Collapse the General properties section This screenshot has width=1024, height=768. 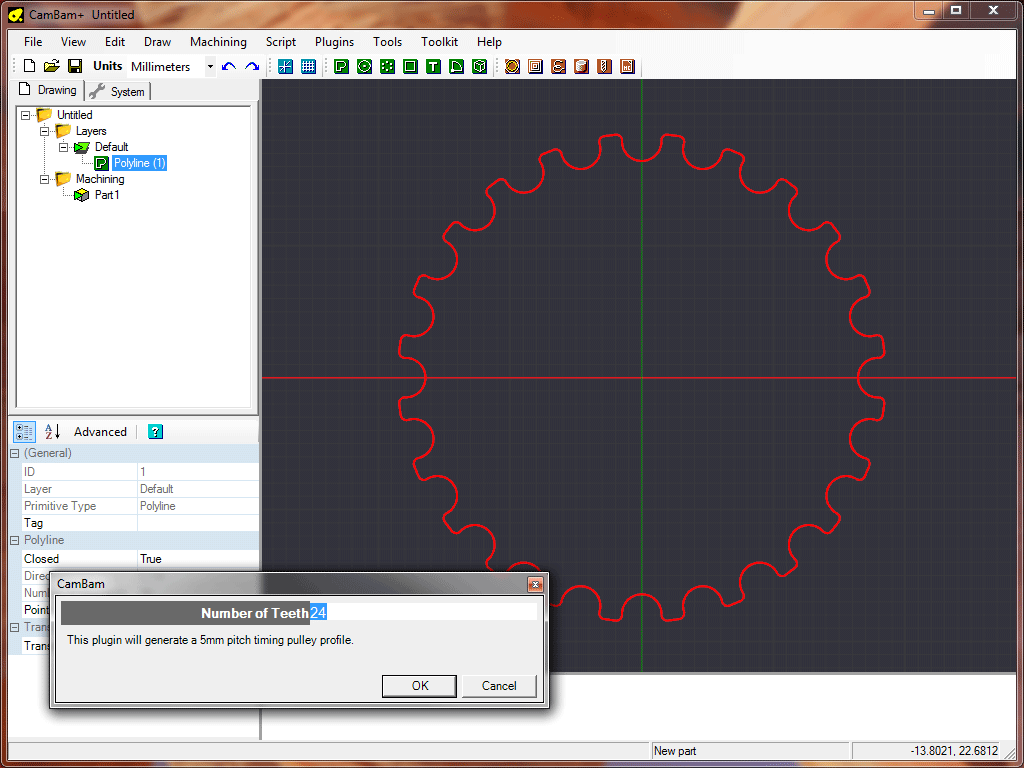(15, 454)
